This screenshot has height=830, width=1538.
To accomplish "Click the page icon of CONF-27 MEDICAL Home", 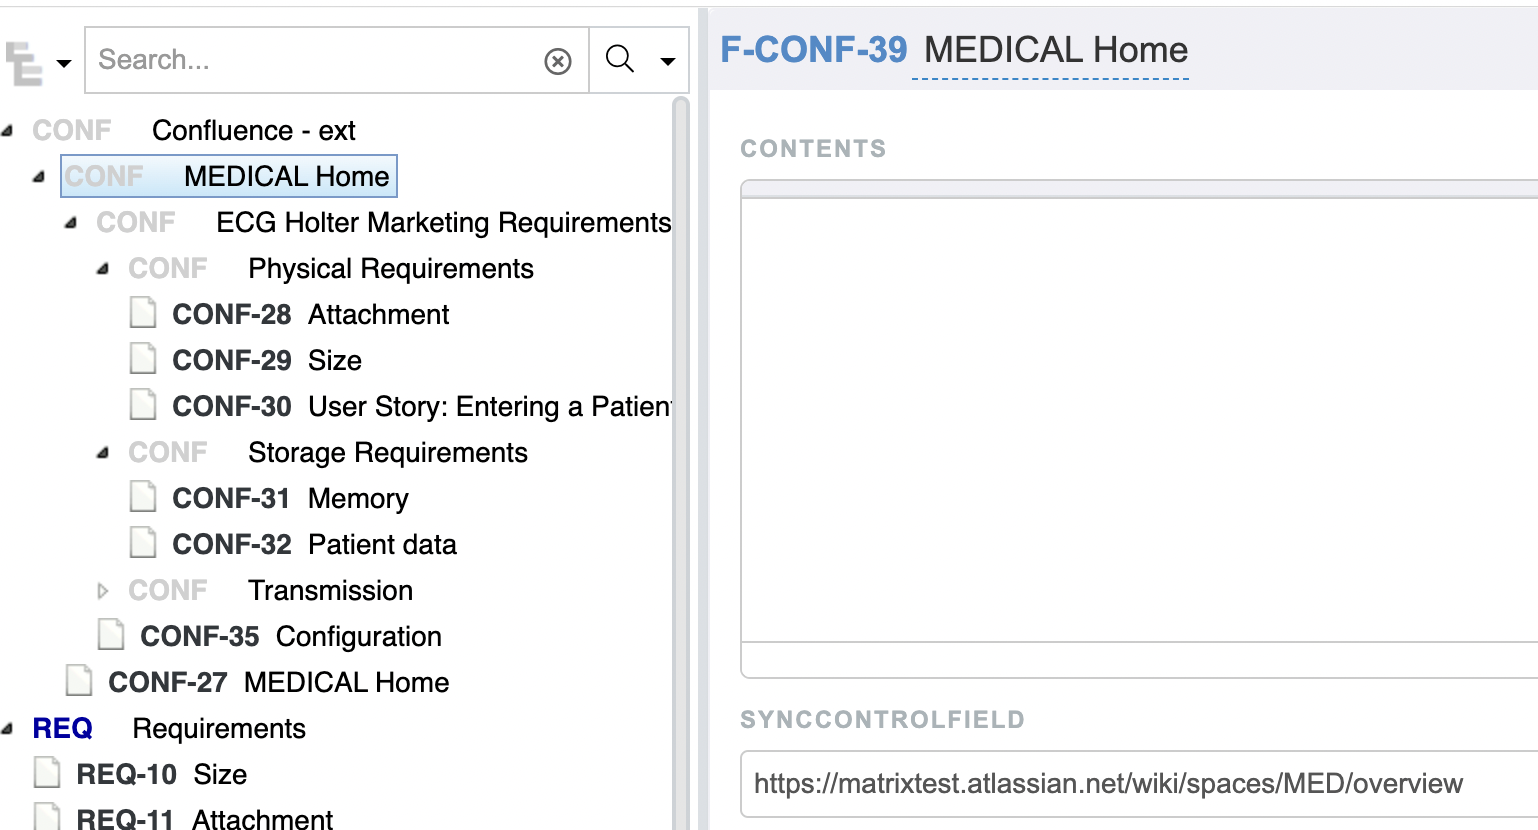I will pyautogui.click(x=79, y=681).
